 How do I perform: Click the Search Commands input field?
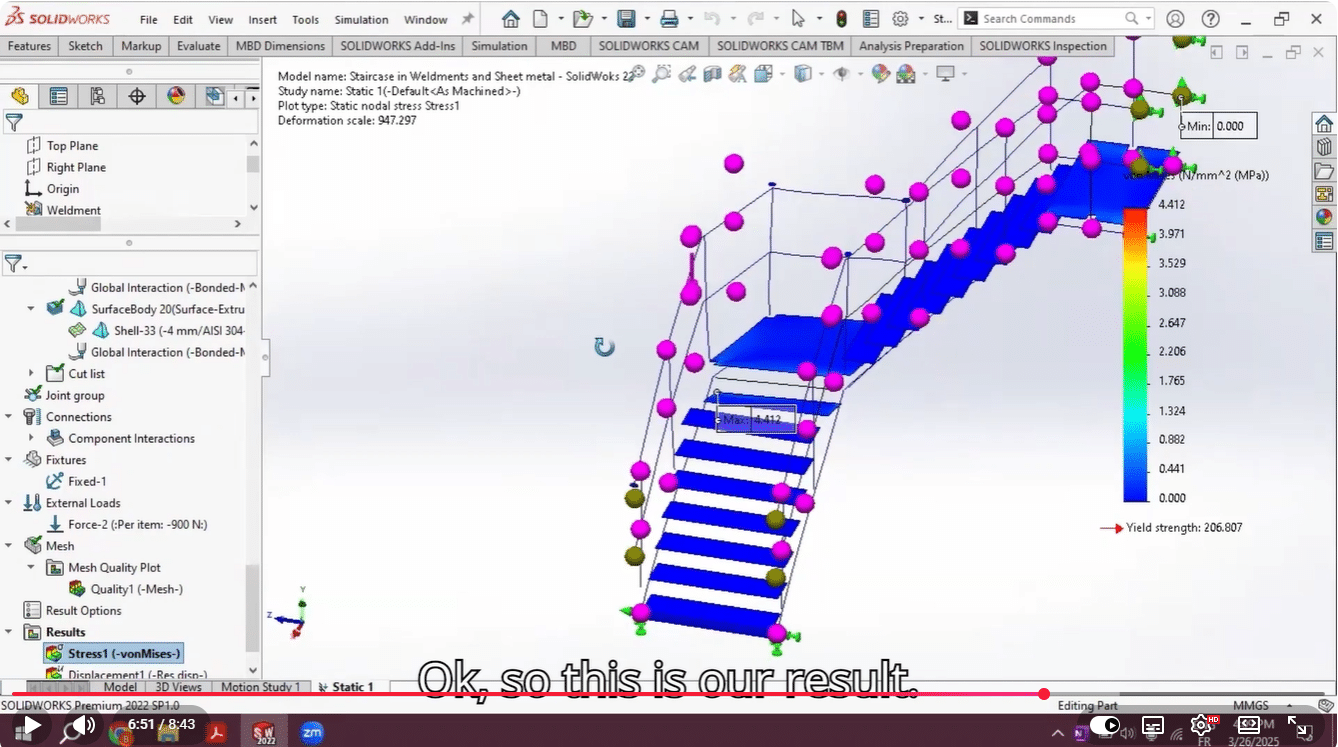[1050, 19]
